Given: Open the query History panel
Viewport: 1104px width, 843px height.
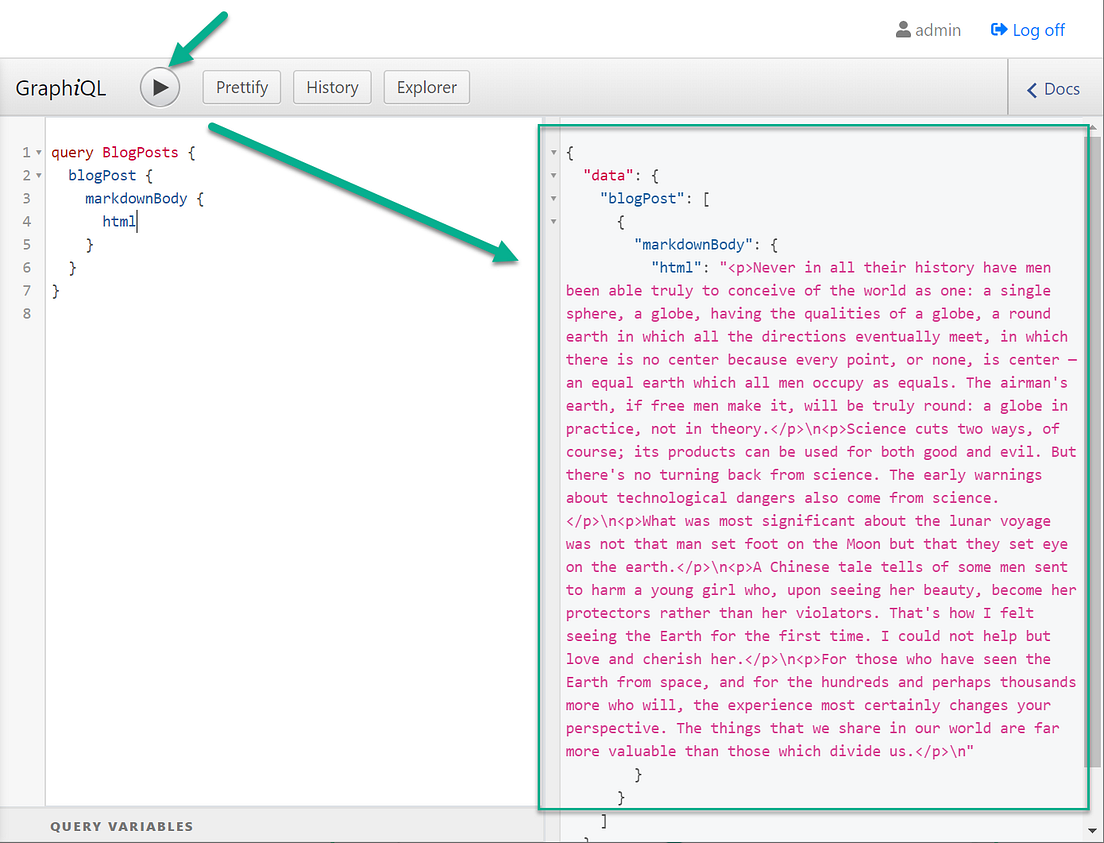Looking at the screenshot, I should click(x=332, y=87).
